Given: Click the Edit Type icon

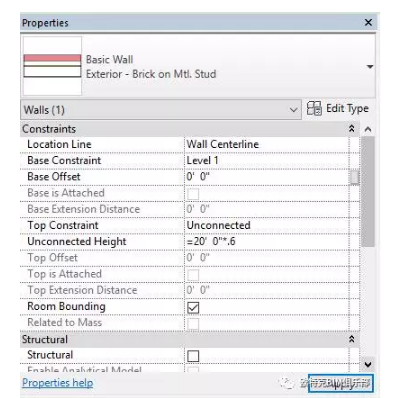Looking at the screenshot, I should 314,109.
